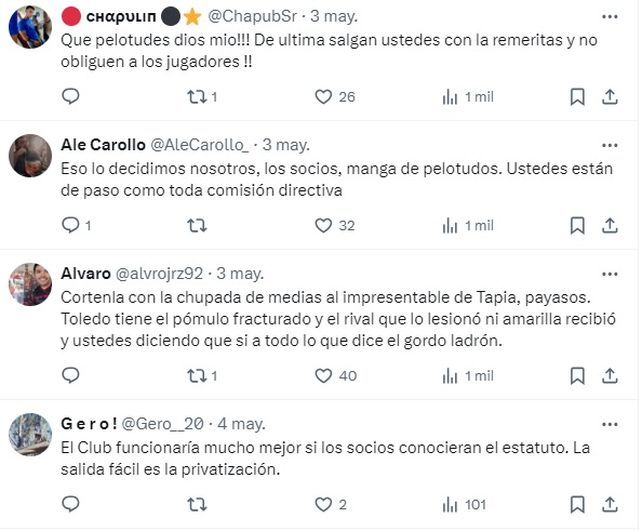View analytics for G e r o ! tweet

coord(450,505)
